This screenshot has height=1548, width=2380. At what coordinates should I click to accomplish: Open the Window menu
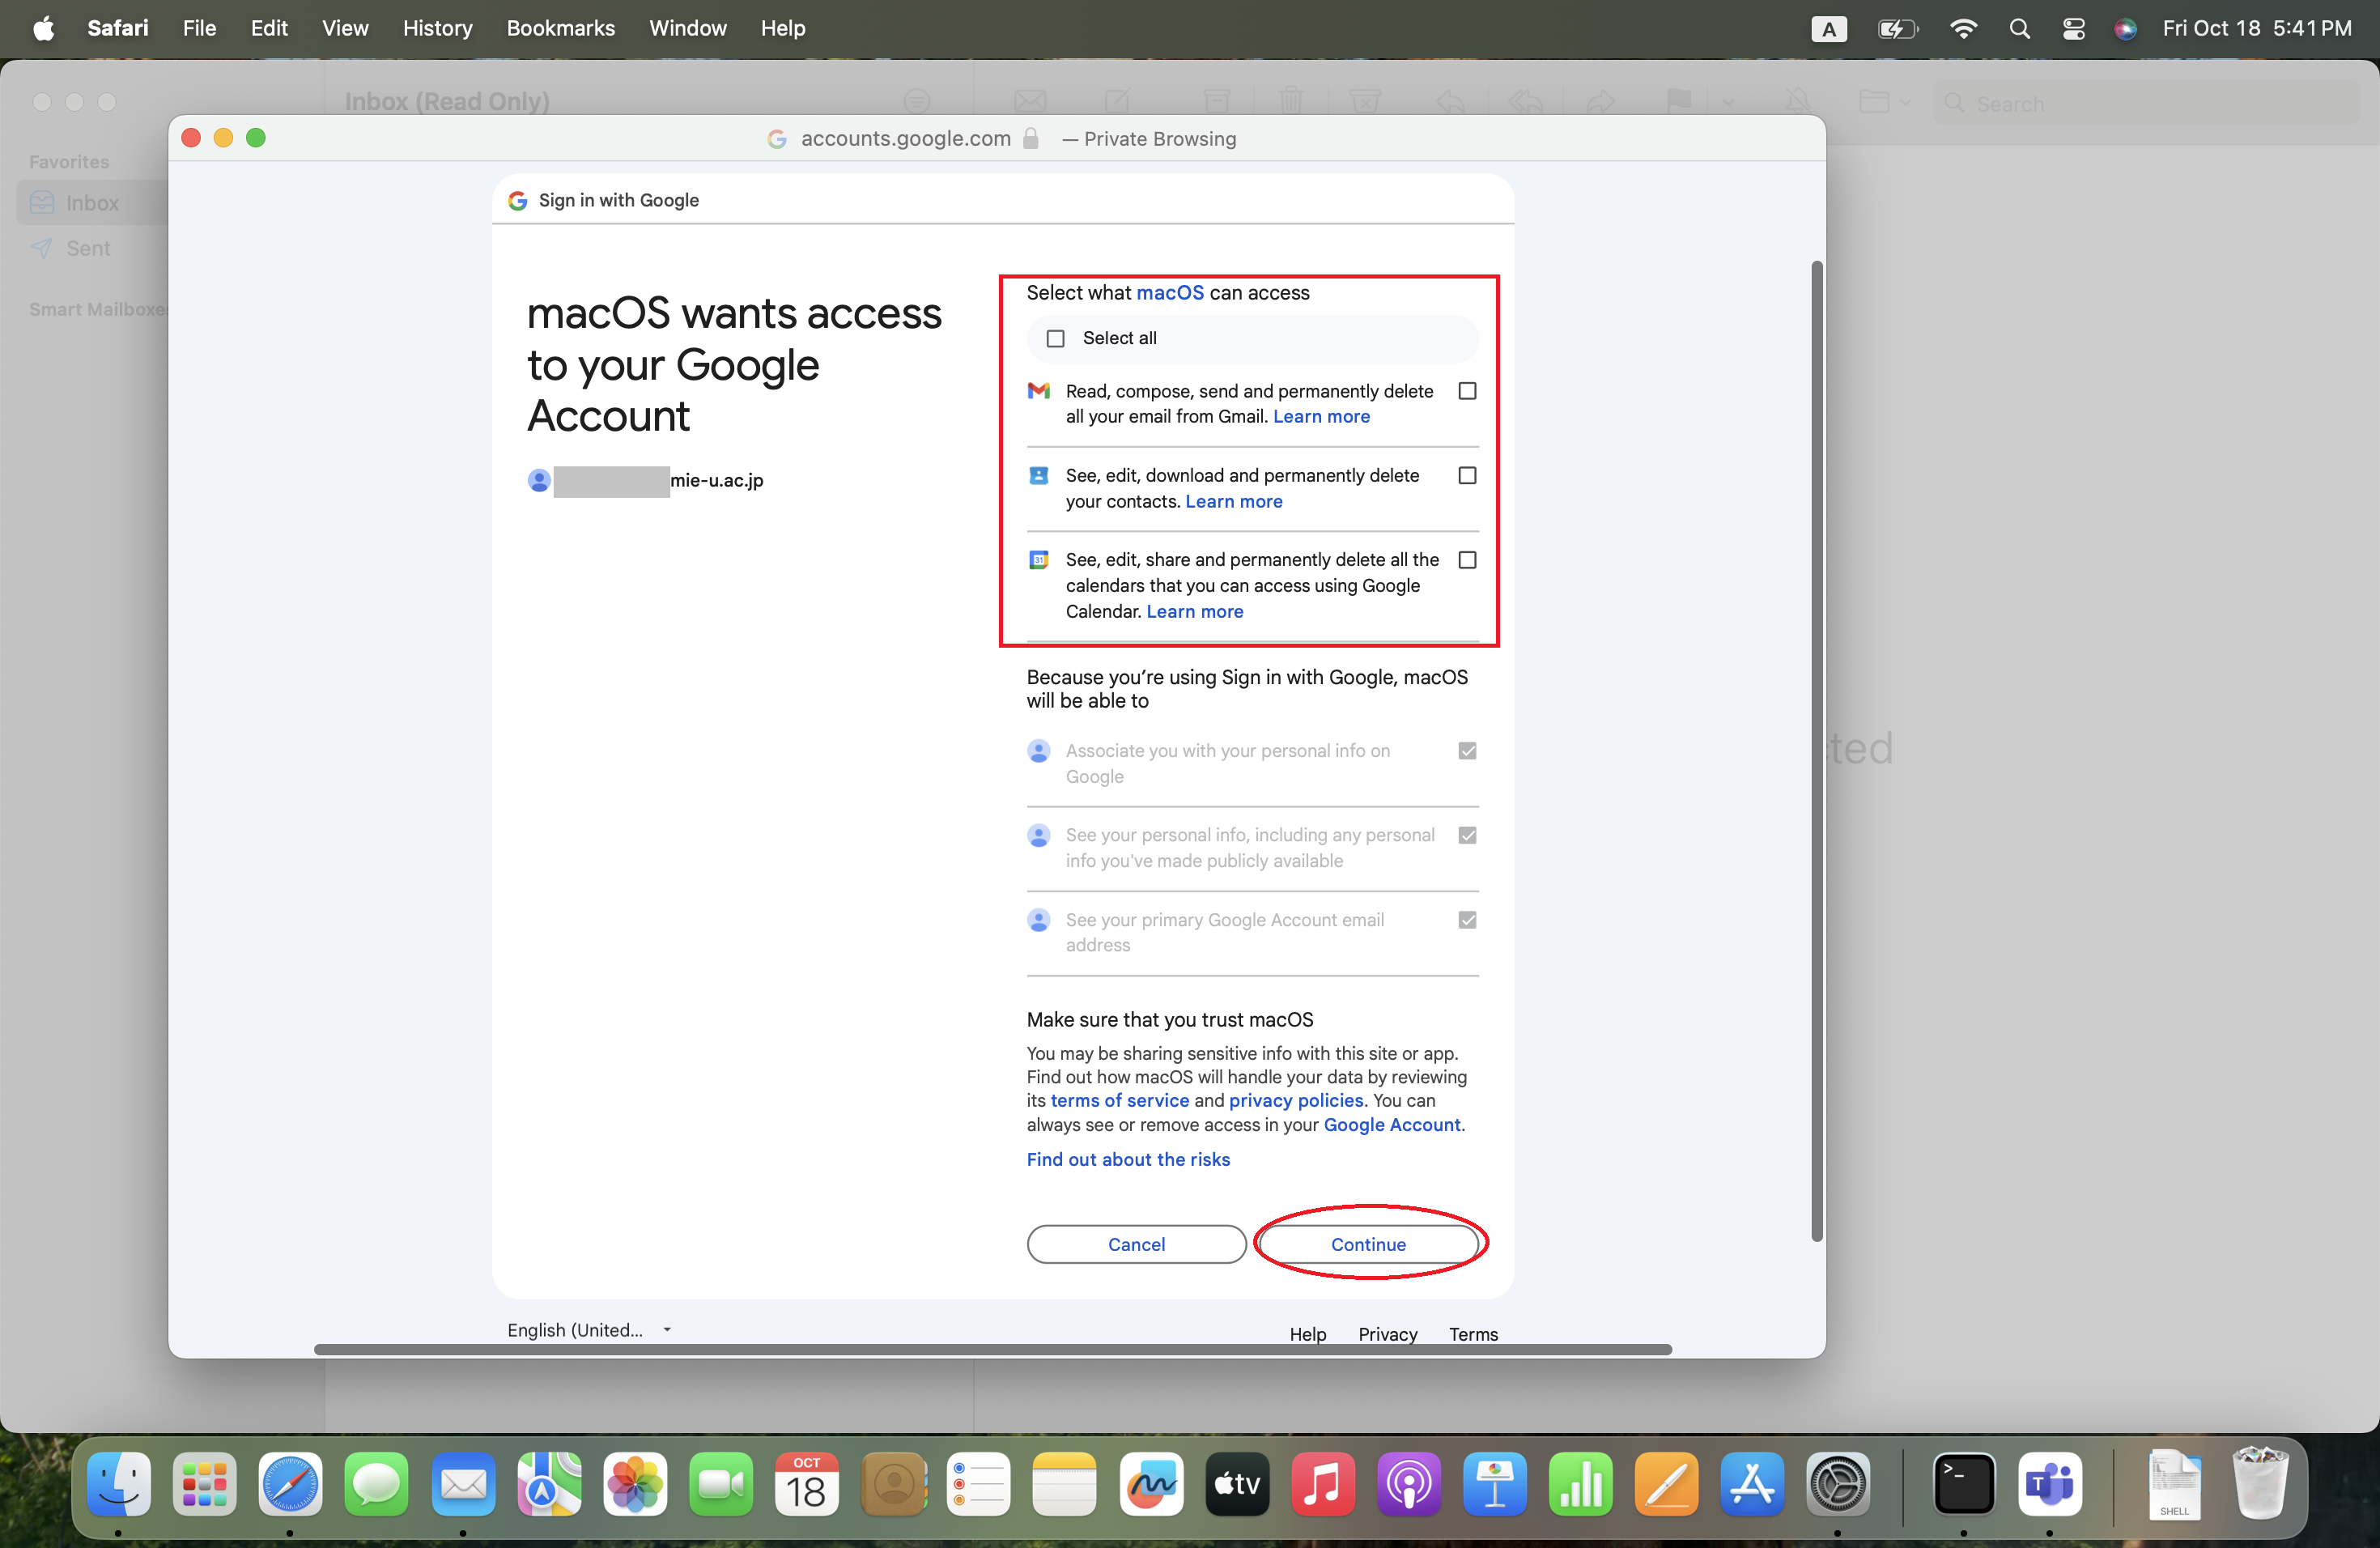coord(687,28)
